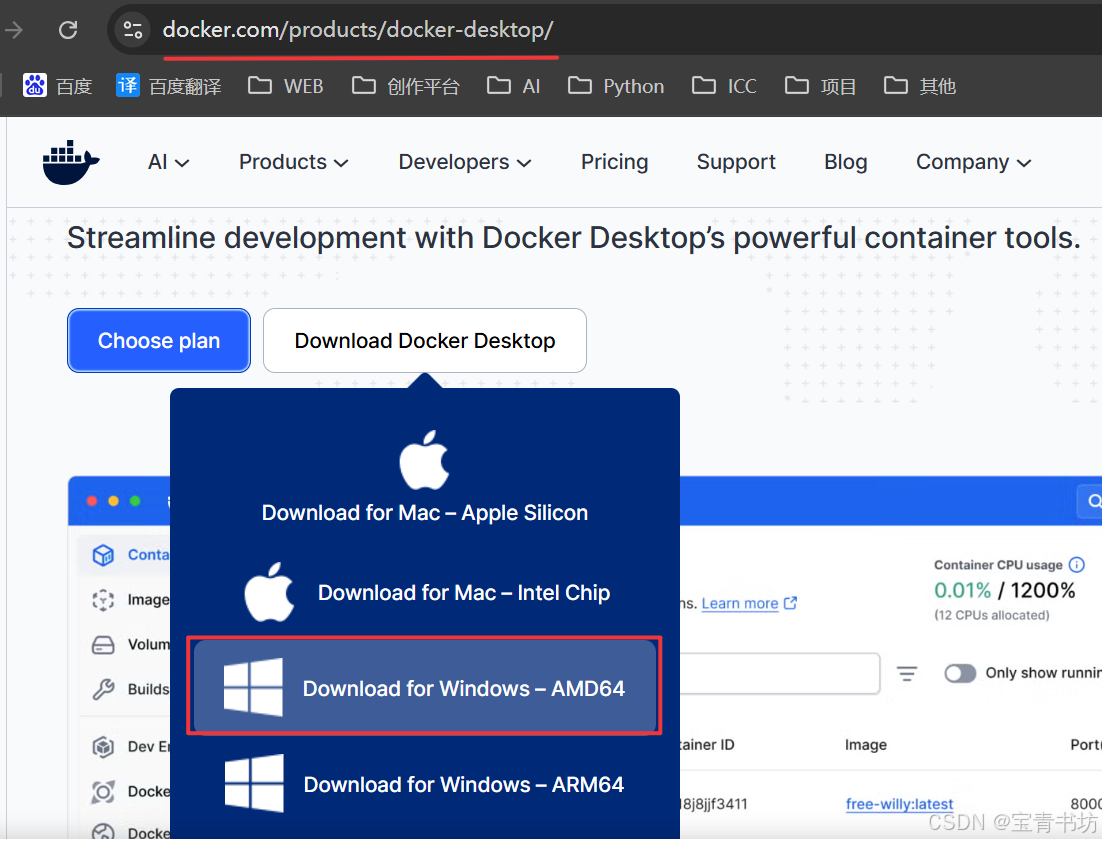
Task: Click the filter lines icon
Action: [x=907, y=673]
